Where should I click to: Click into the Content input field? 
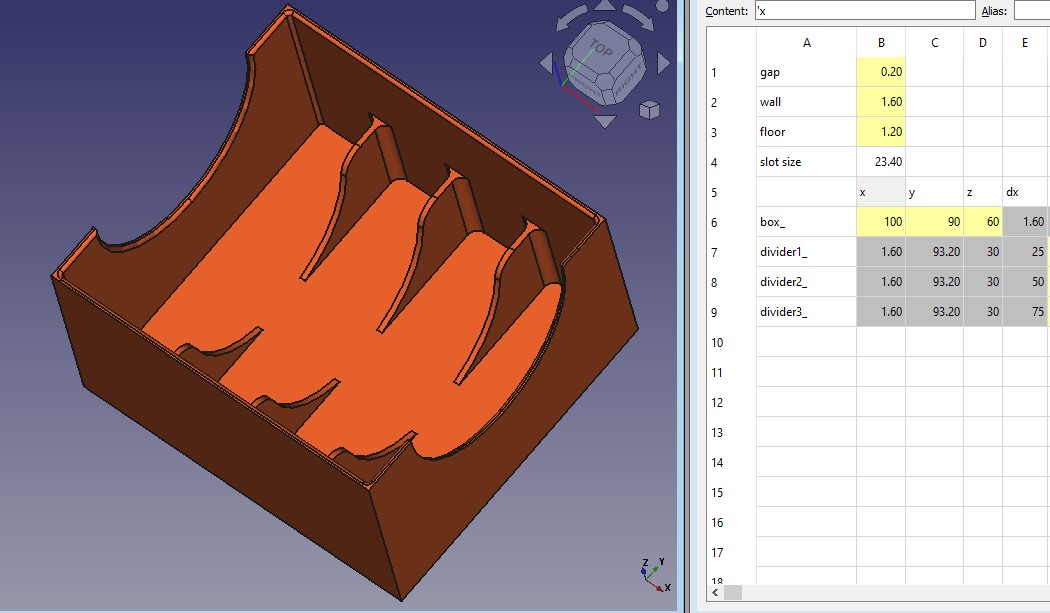point(865,11)
